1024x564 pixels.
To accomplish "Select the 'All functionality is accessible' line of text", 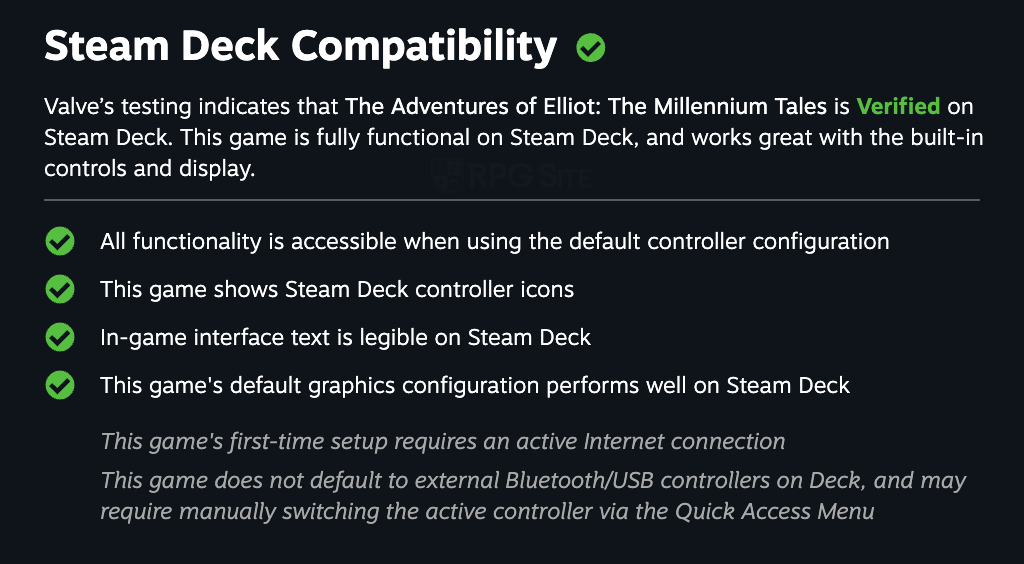I will [494, 241].
